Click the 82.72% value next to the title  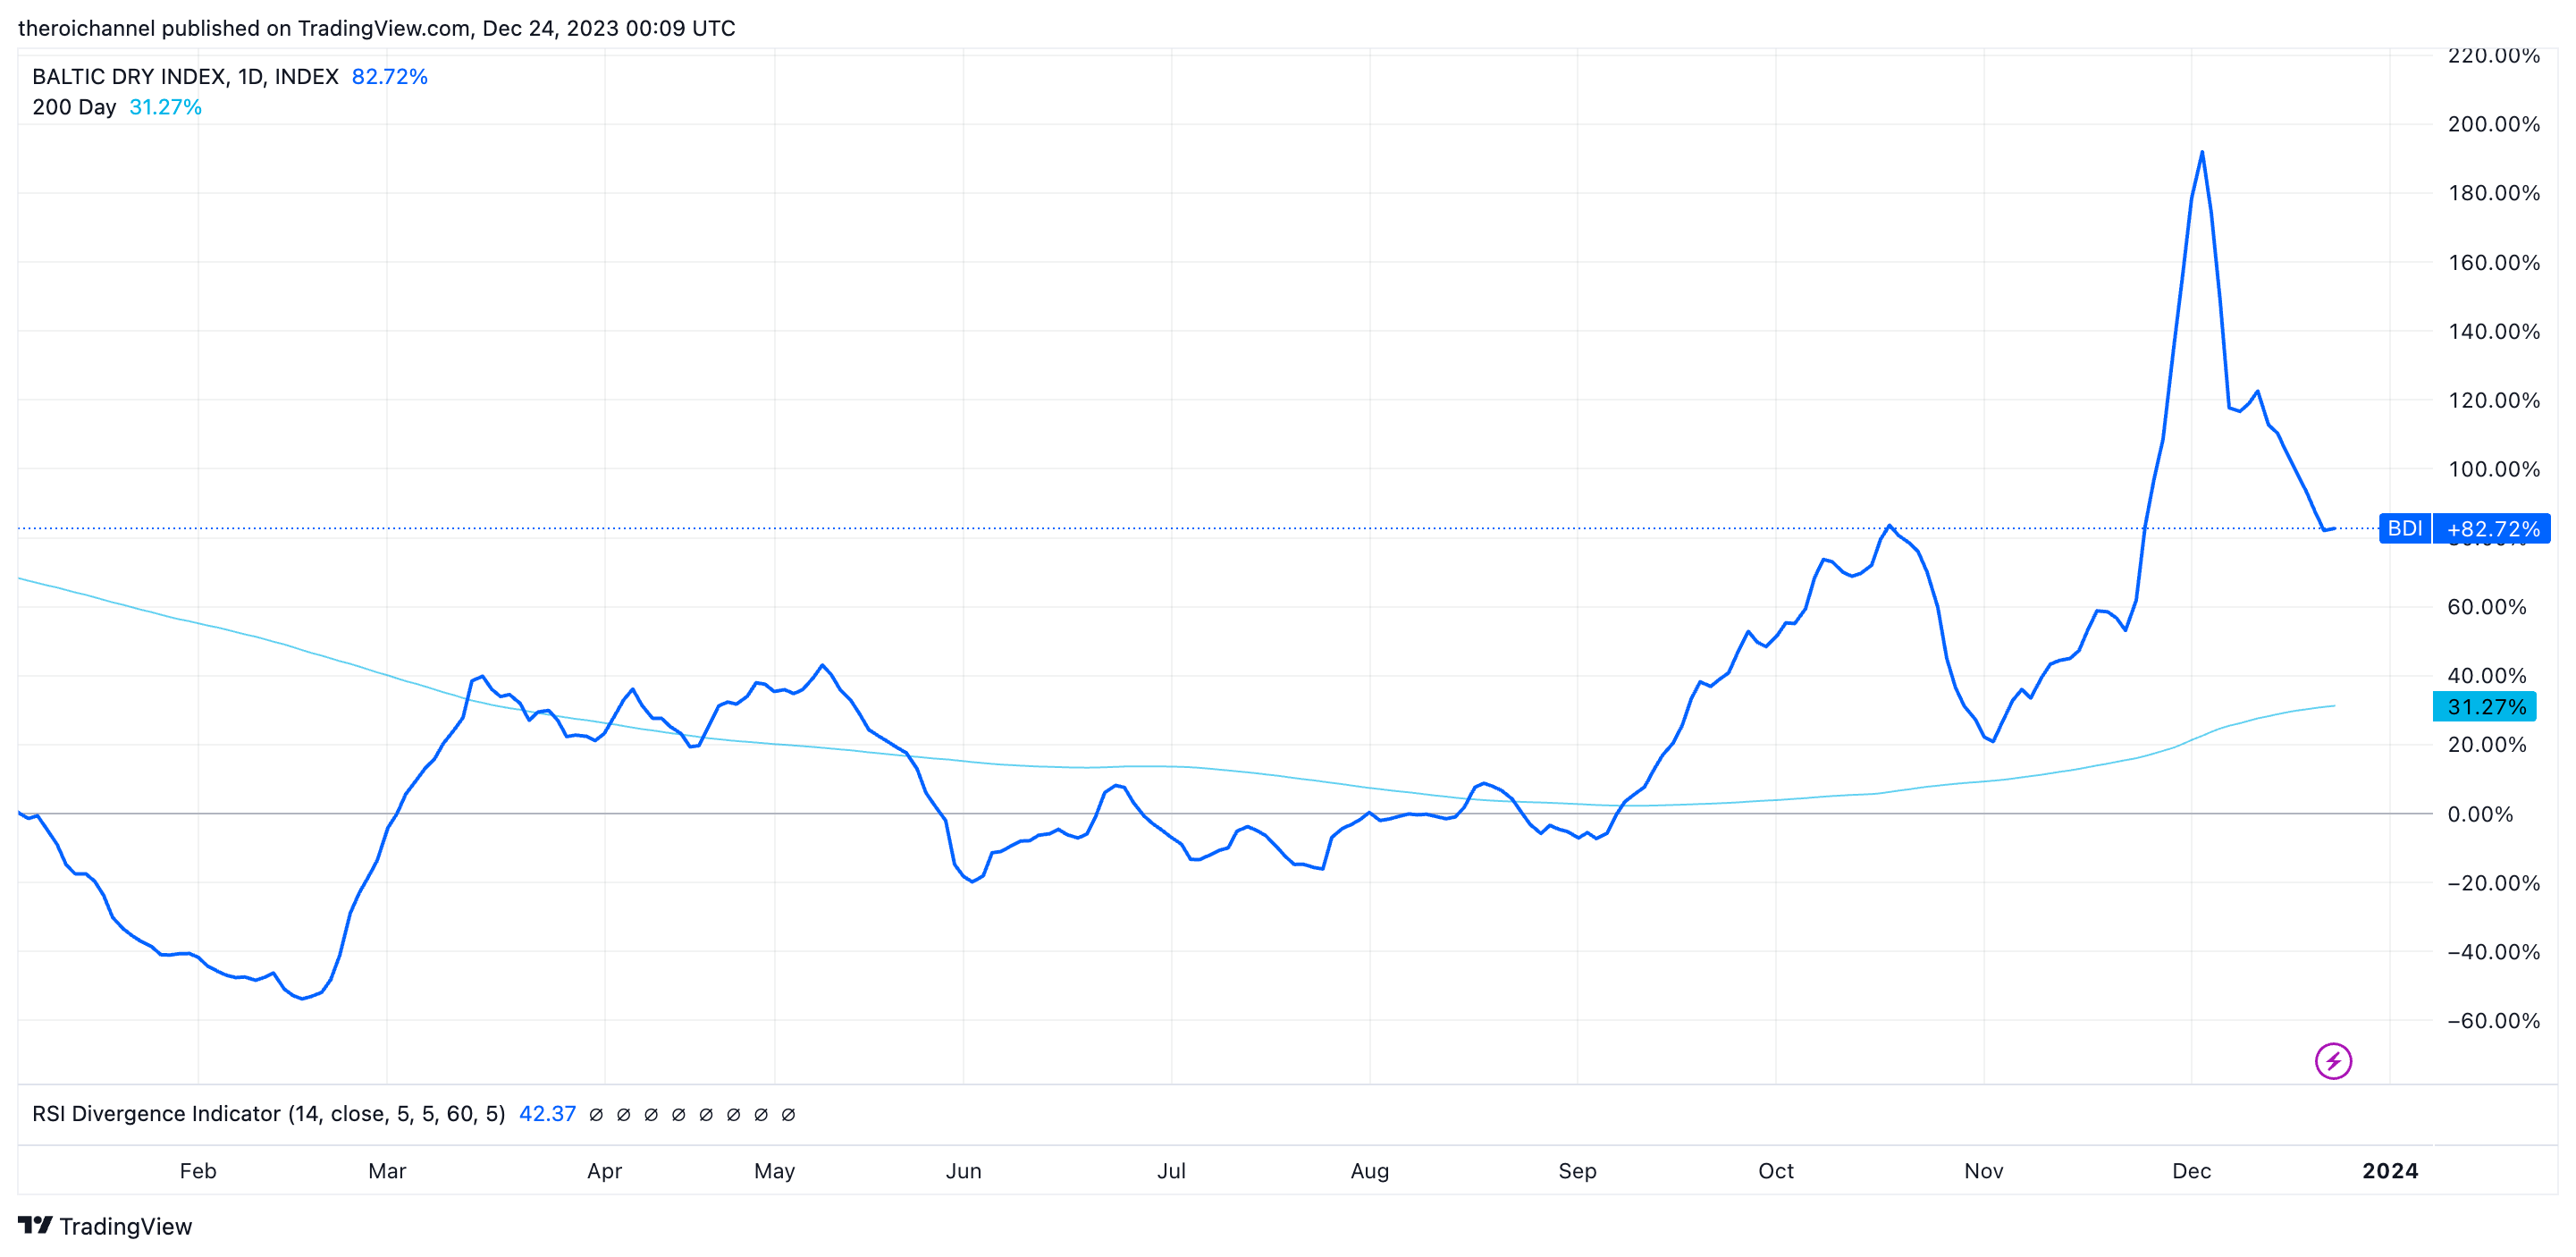click(x=389, y=77)
